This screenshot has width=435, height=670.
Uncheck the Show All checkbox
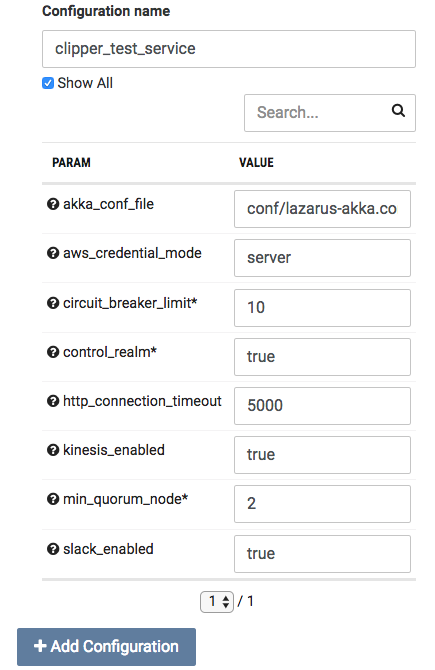48,83
